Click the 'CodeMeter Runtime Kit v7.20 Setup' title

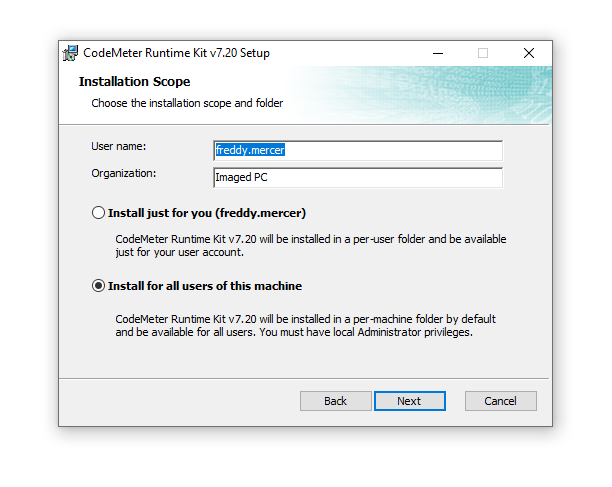point(176,53)
